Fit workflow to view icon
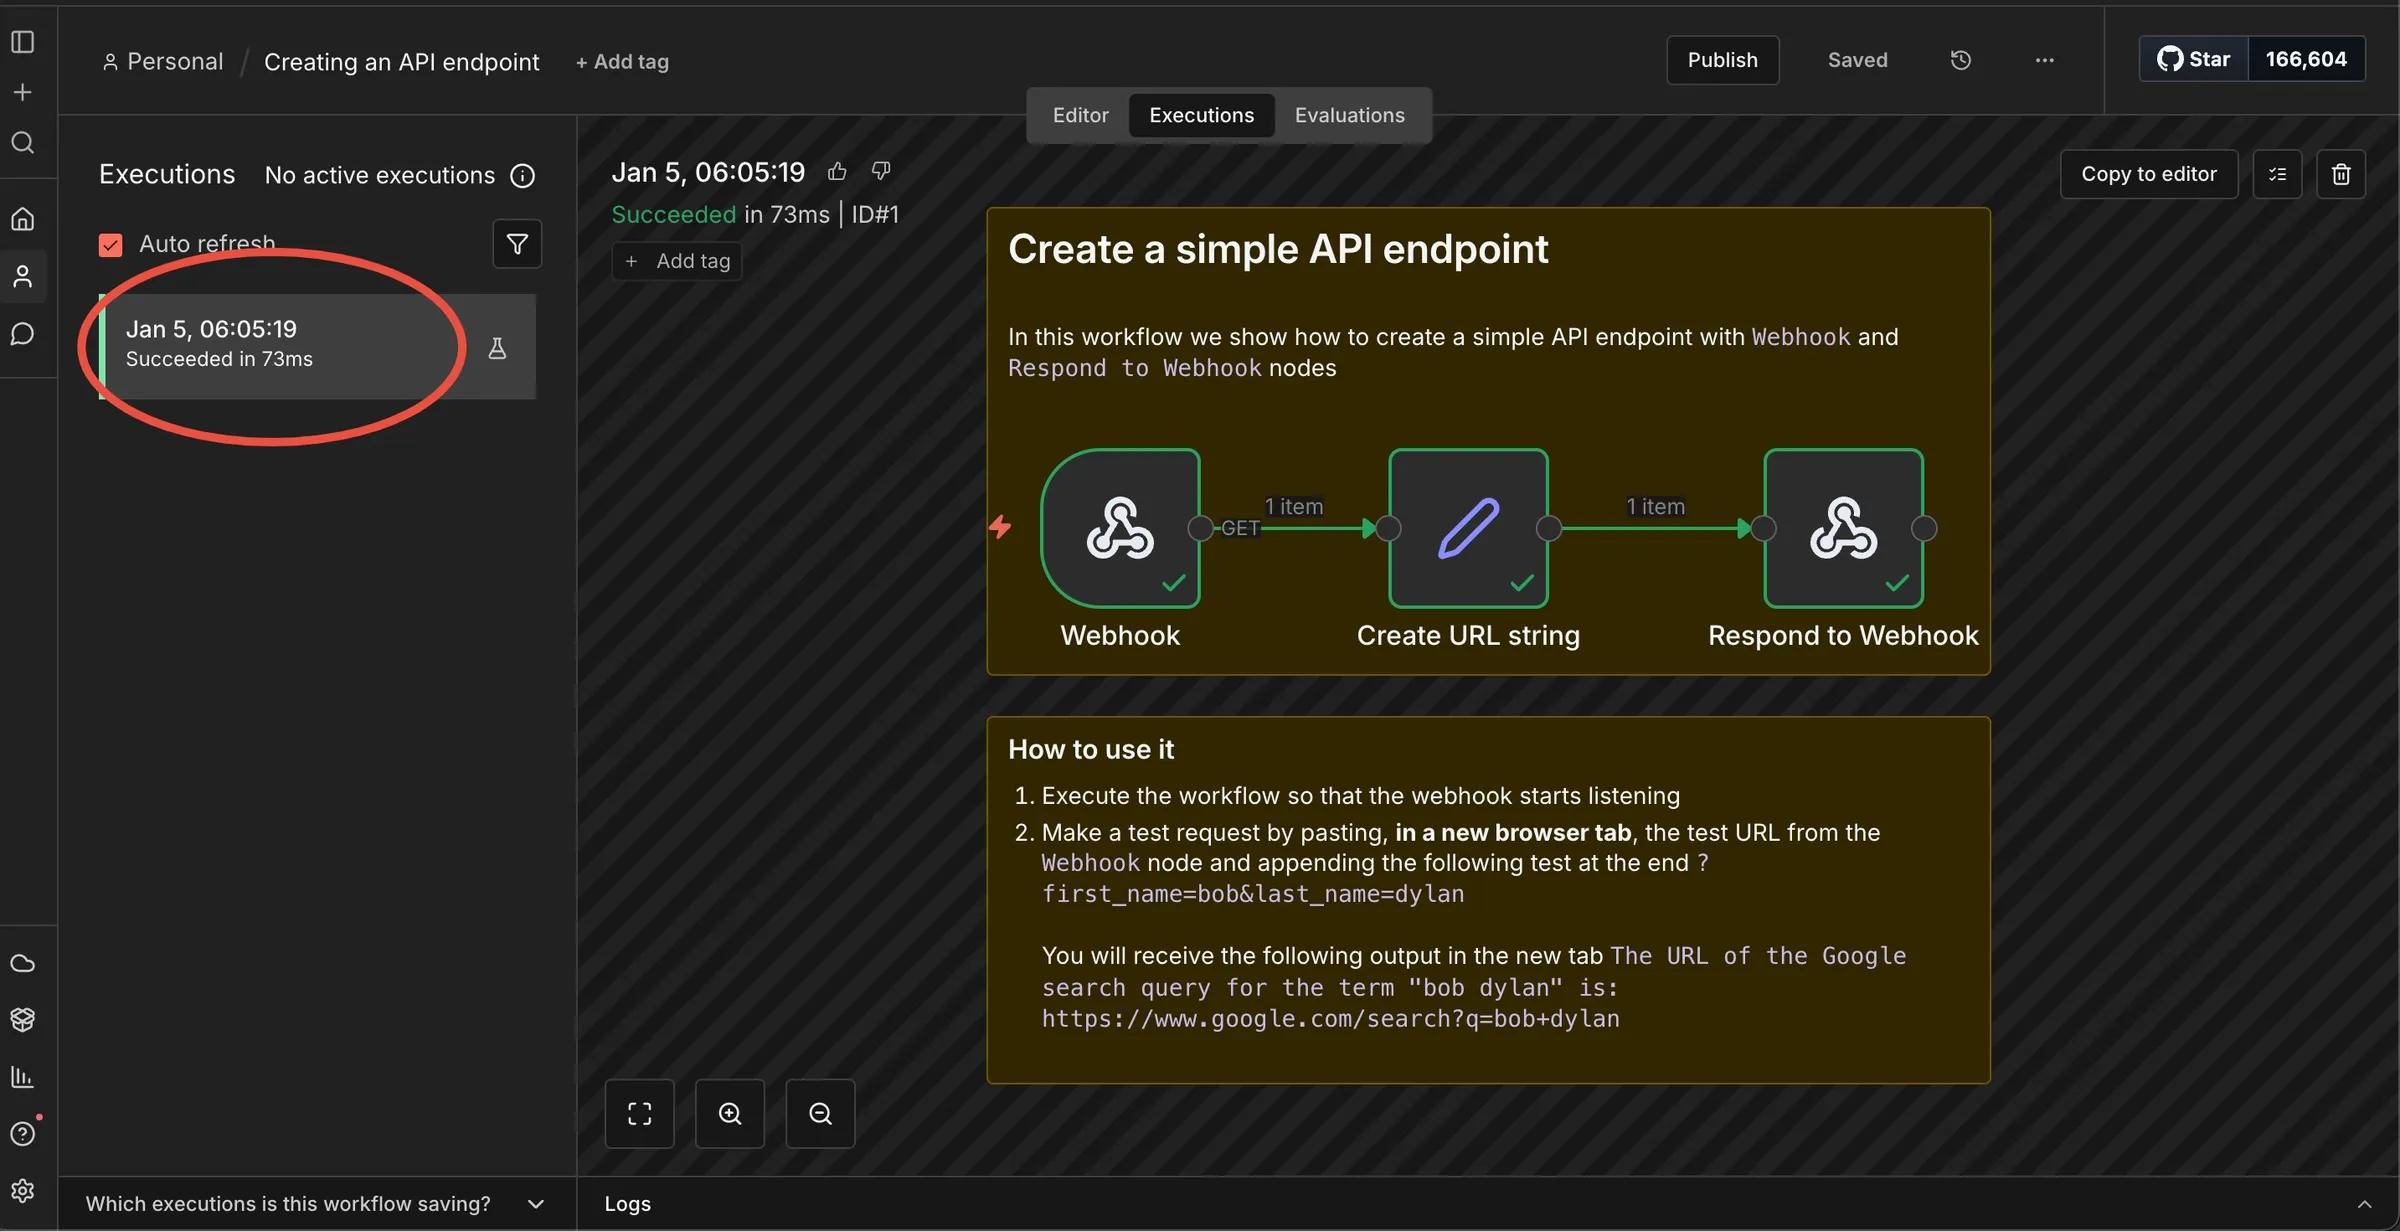 640,1114
